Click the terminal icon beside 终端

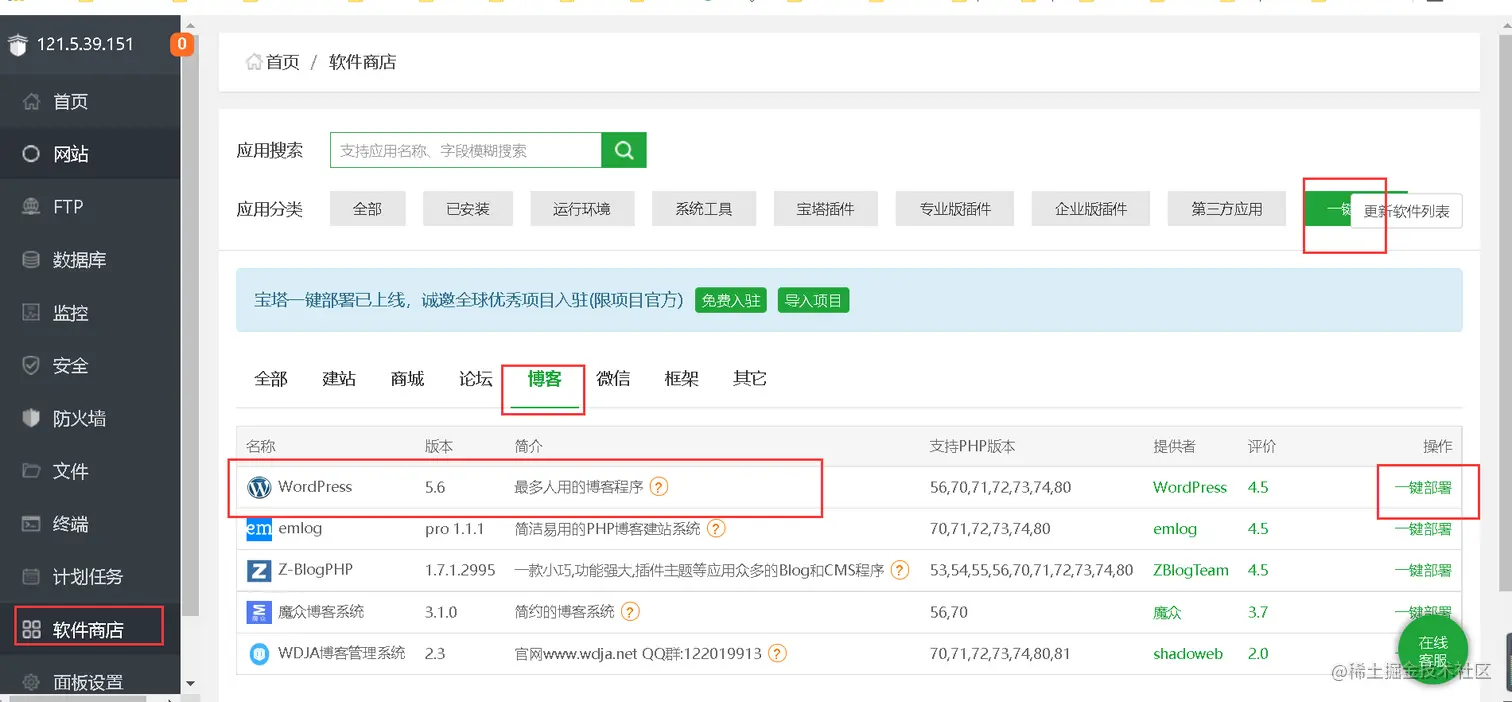[x=32, y=524]
